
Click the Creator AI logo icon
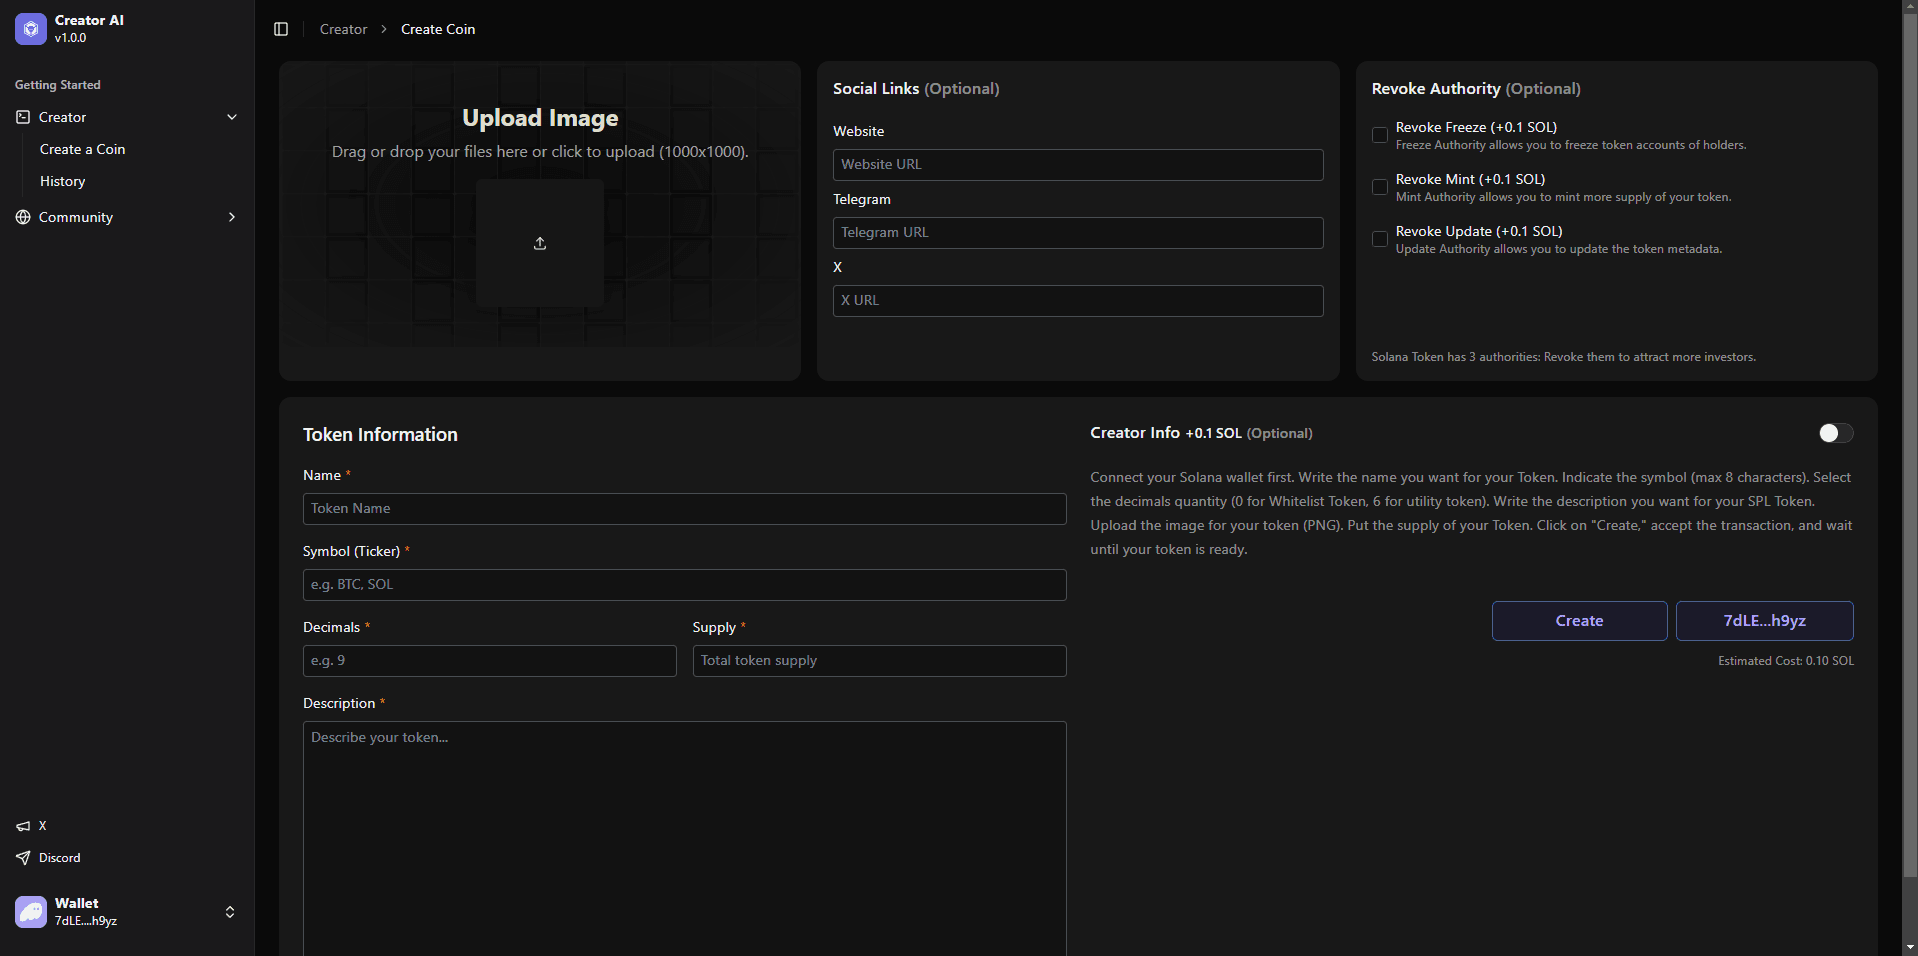(x=31, y=29)
